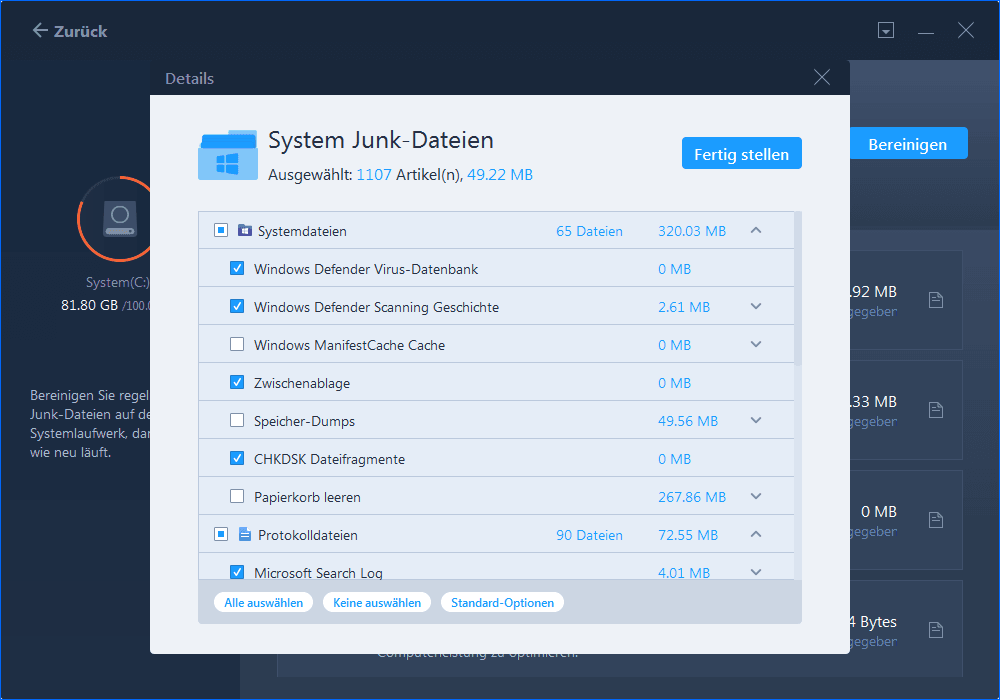Image resolution: width=1000 pixels, height=700 pixels.
Task: Click the 65 Dateien count
Action: (589, 231)
